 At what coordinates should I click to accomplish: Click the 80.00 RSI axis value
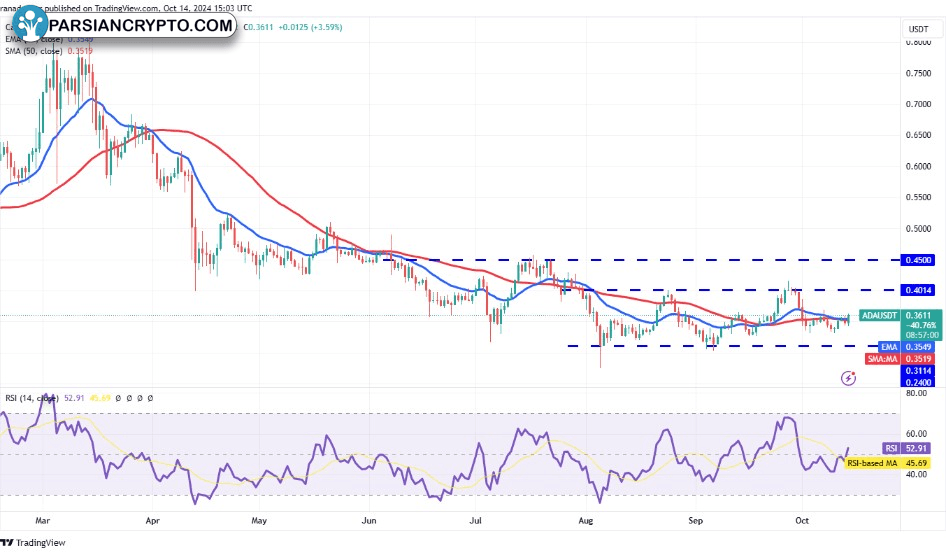tap(916, 393)
